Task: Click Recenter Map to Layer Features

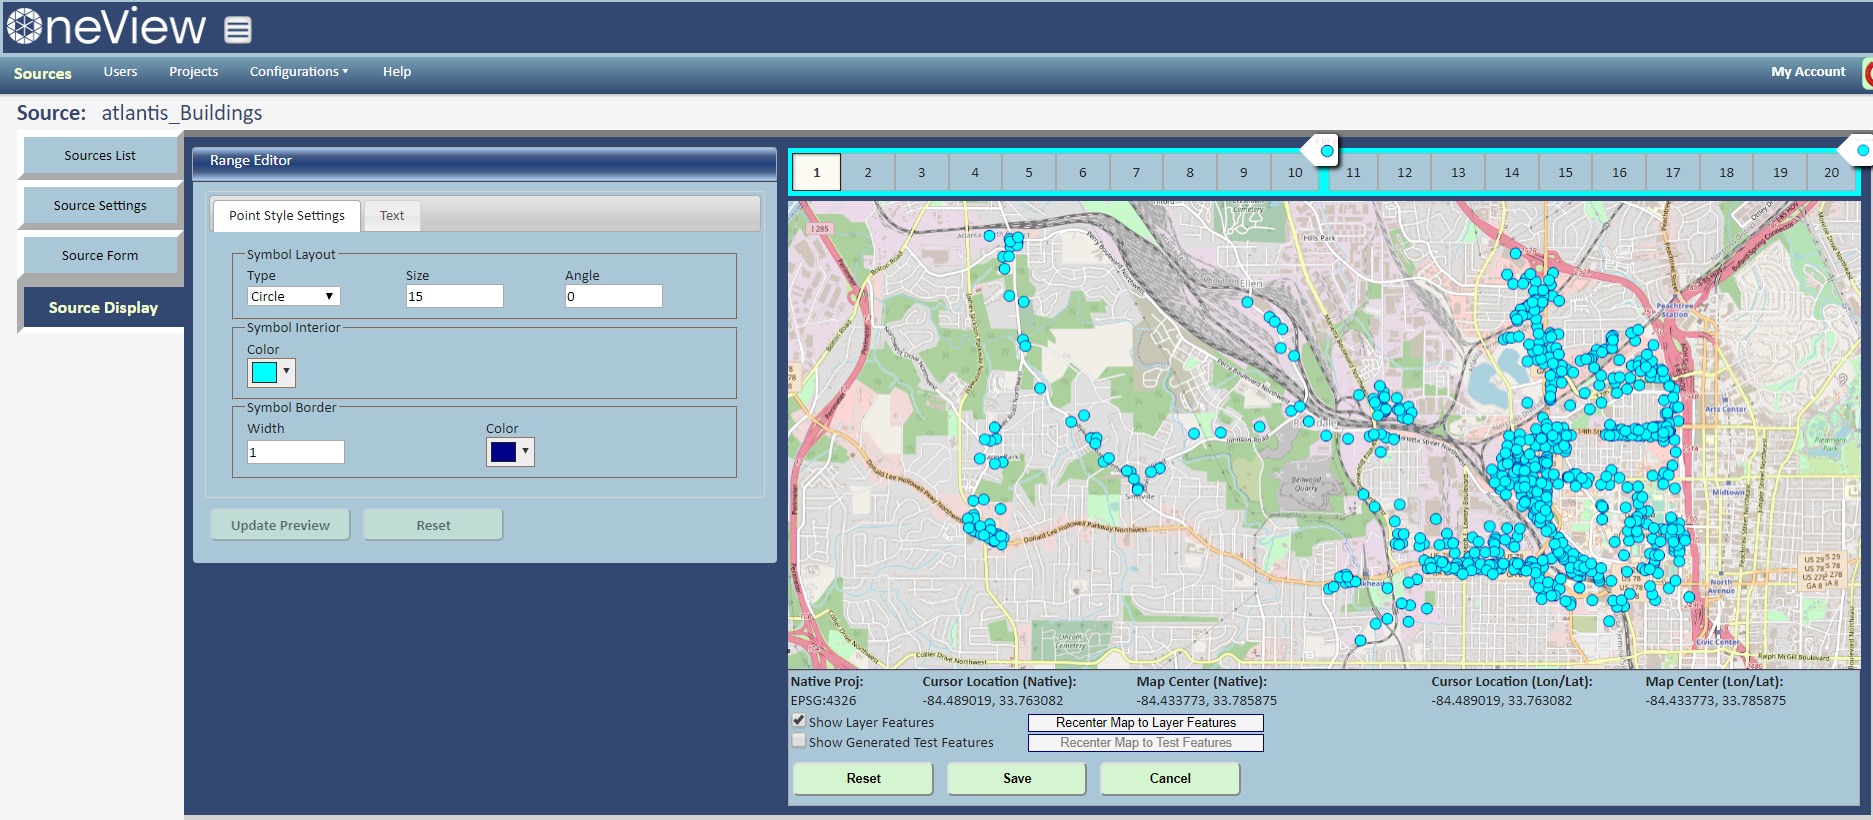Action: pos(1146,722)
